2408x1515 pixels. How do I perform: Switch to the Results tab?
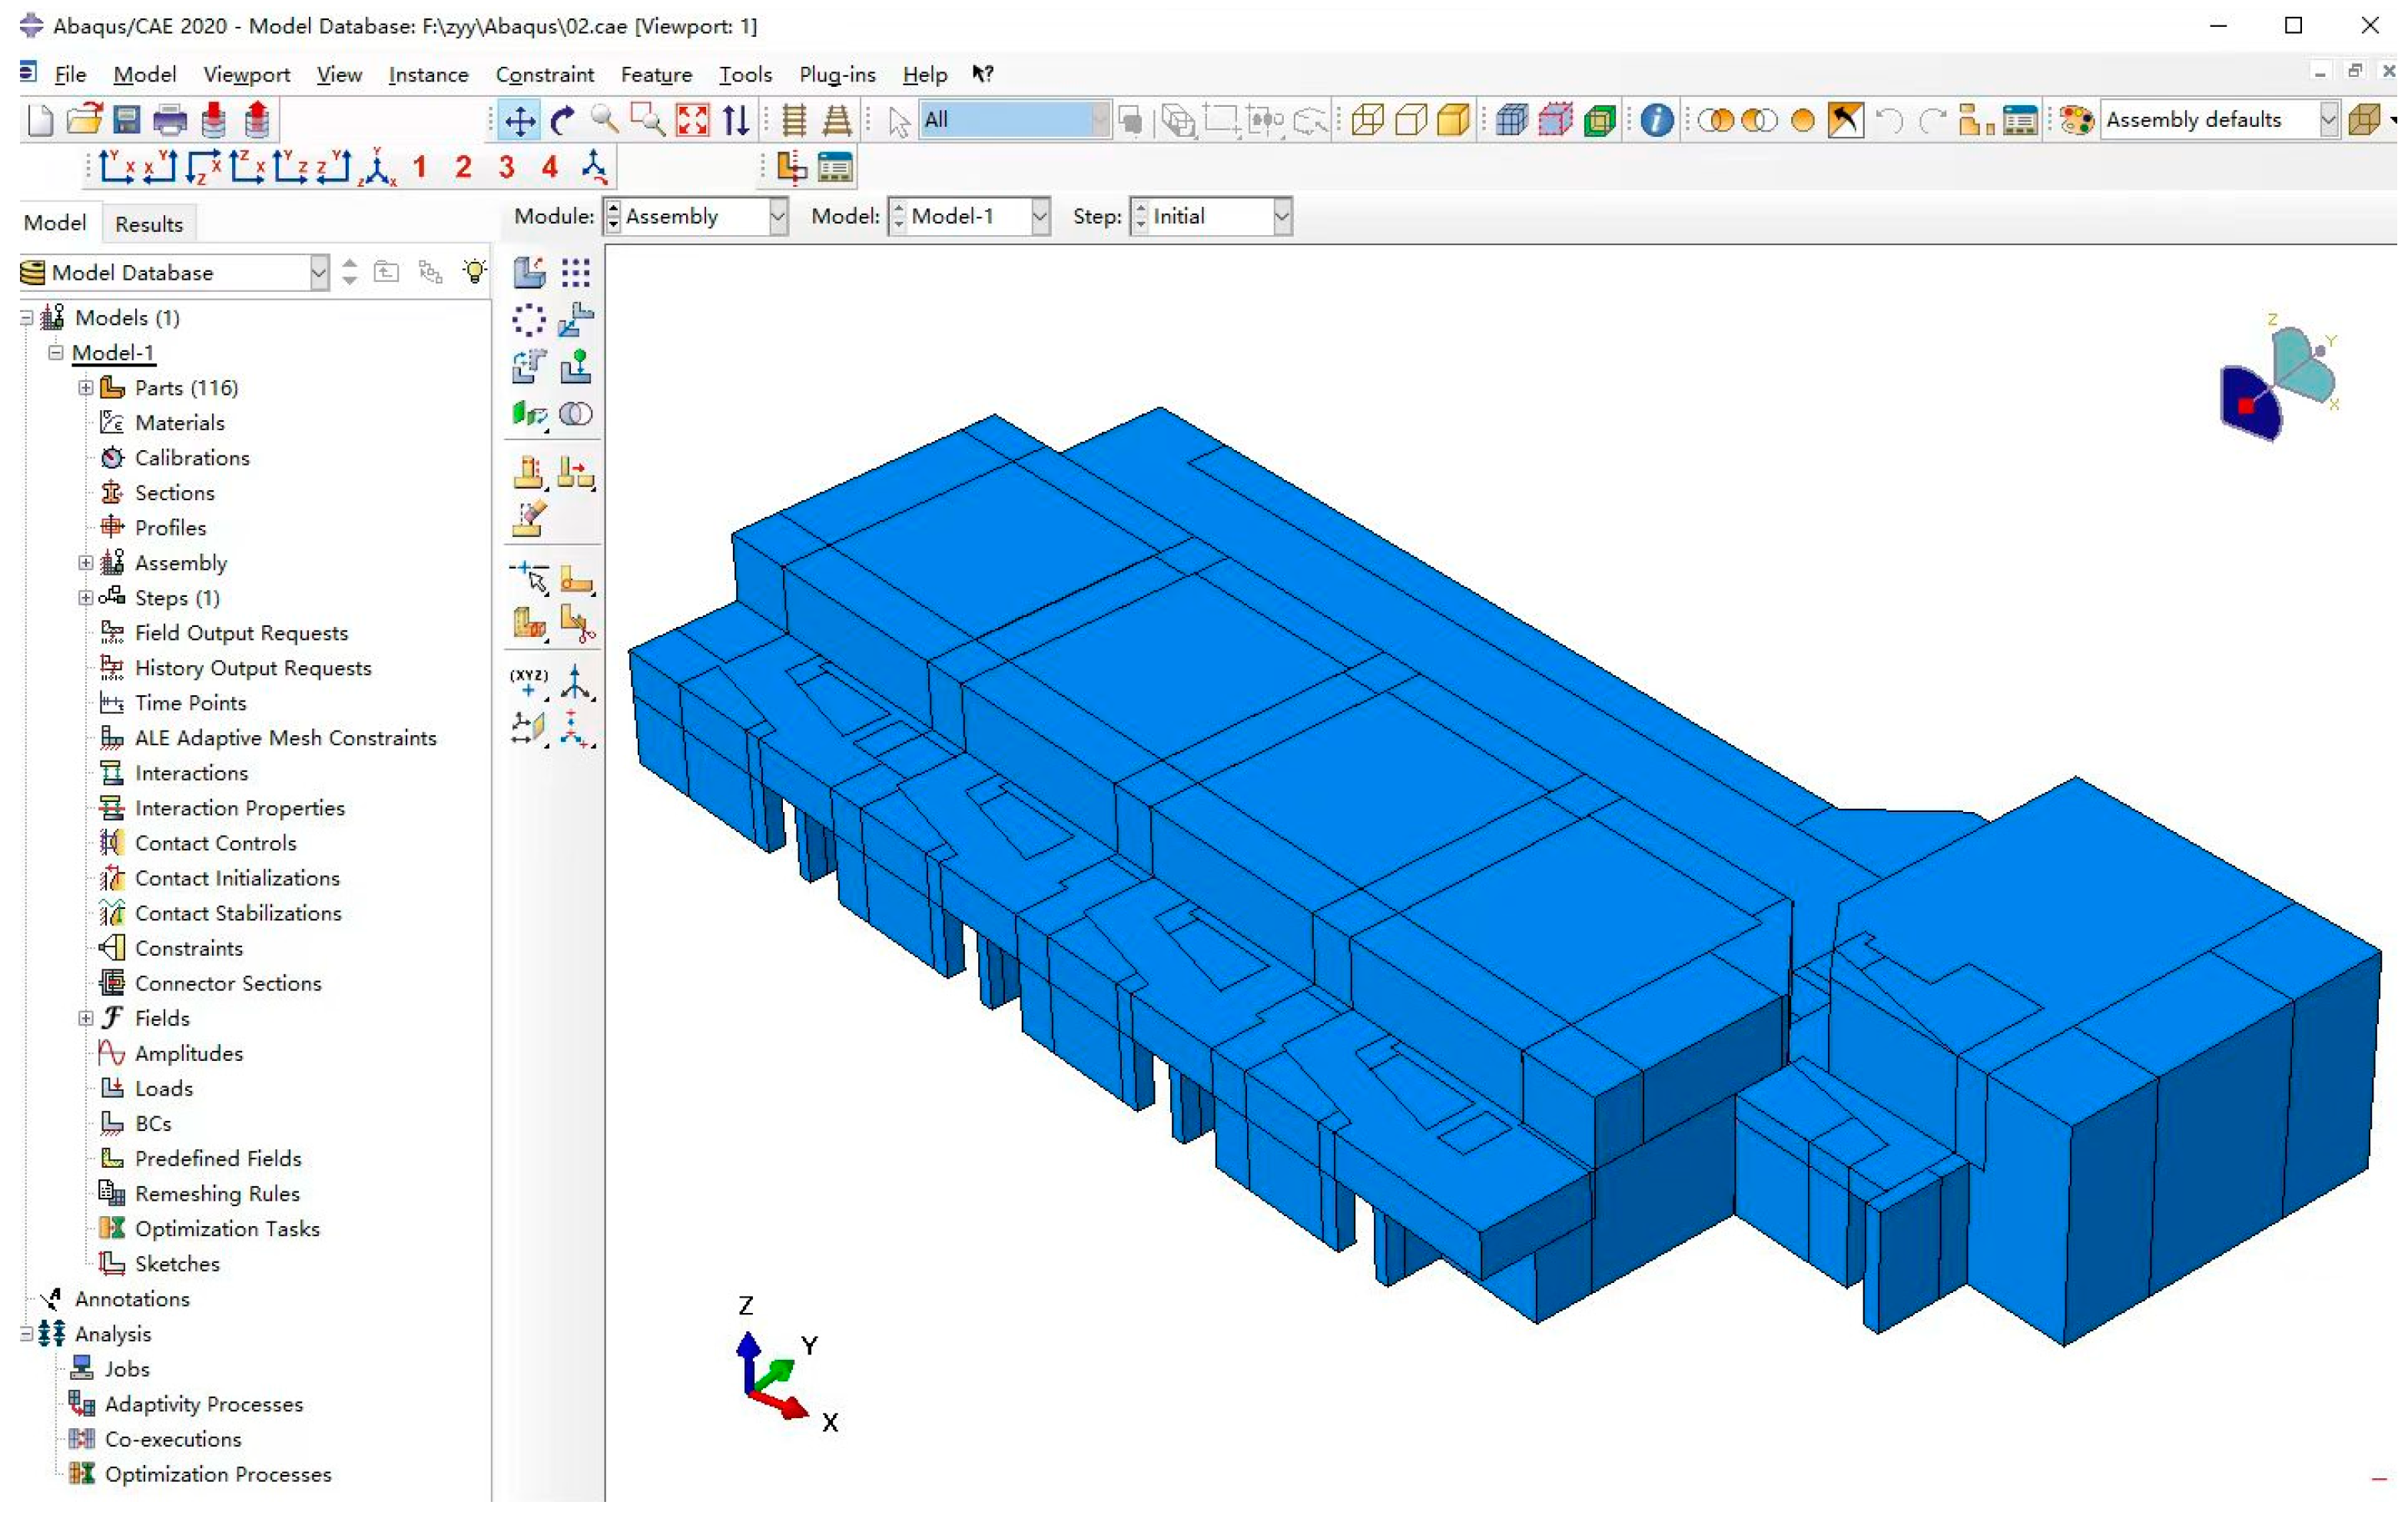(148, 224)
